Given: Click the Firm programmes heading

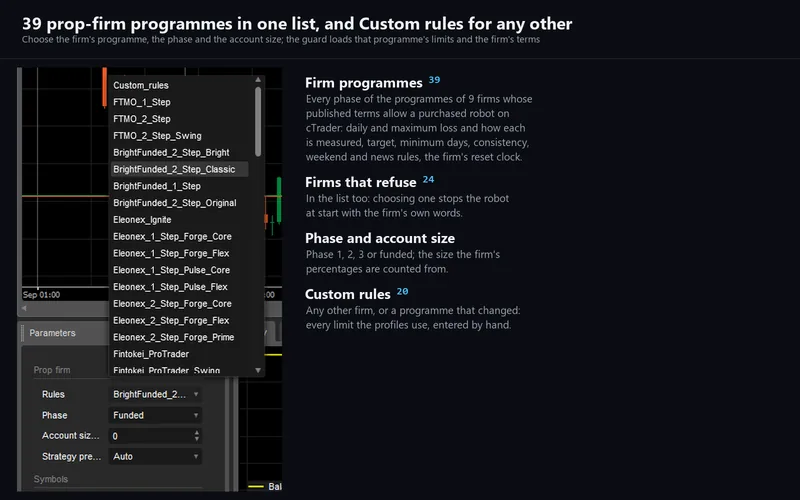Looking at the screenshot, I should [x=364, y=83].
